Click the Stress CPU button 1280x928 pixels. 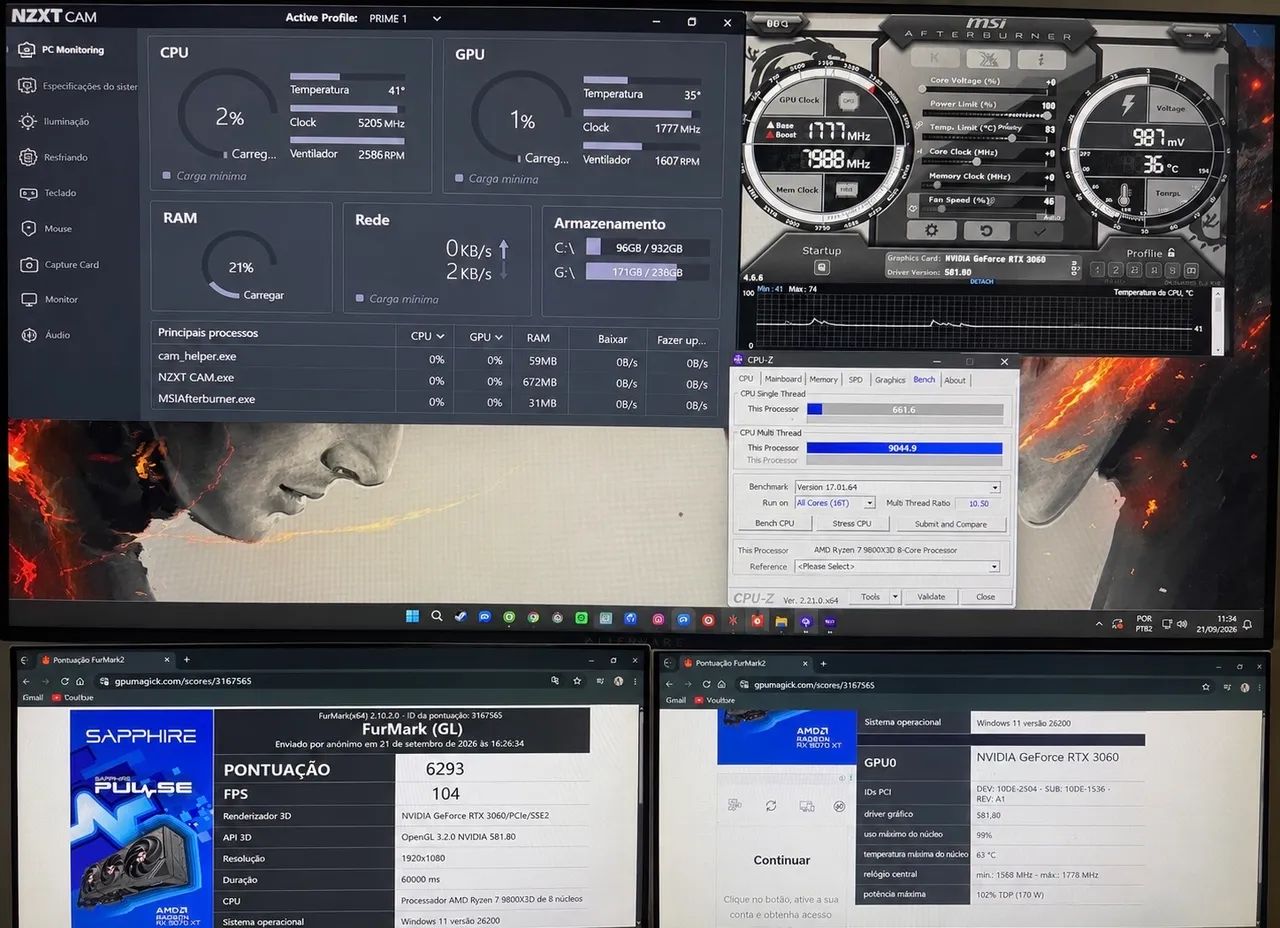click(852, 523)
